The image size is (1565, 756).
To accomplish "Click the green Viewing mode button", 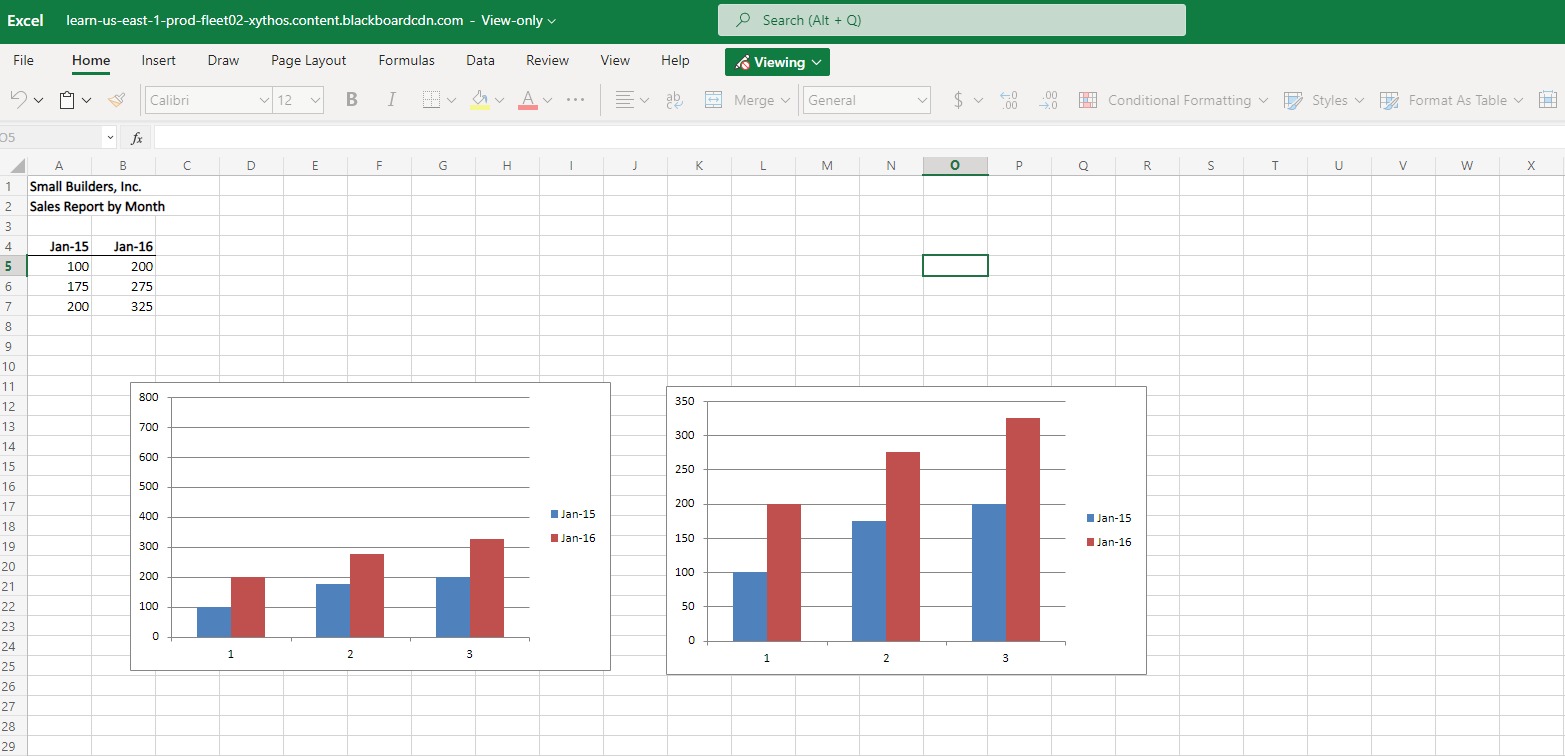I will [x=778, y=62].
